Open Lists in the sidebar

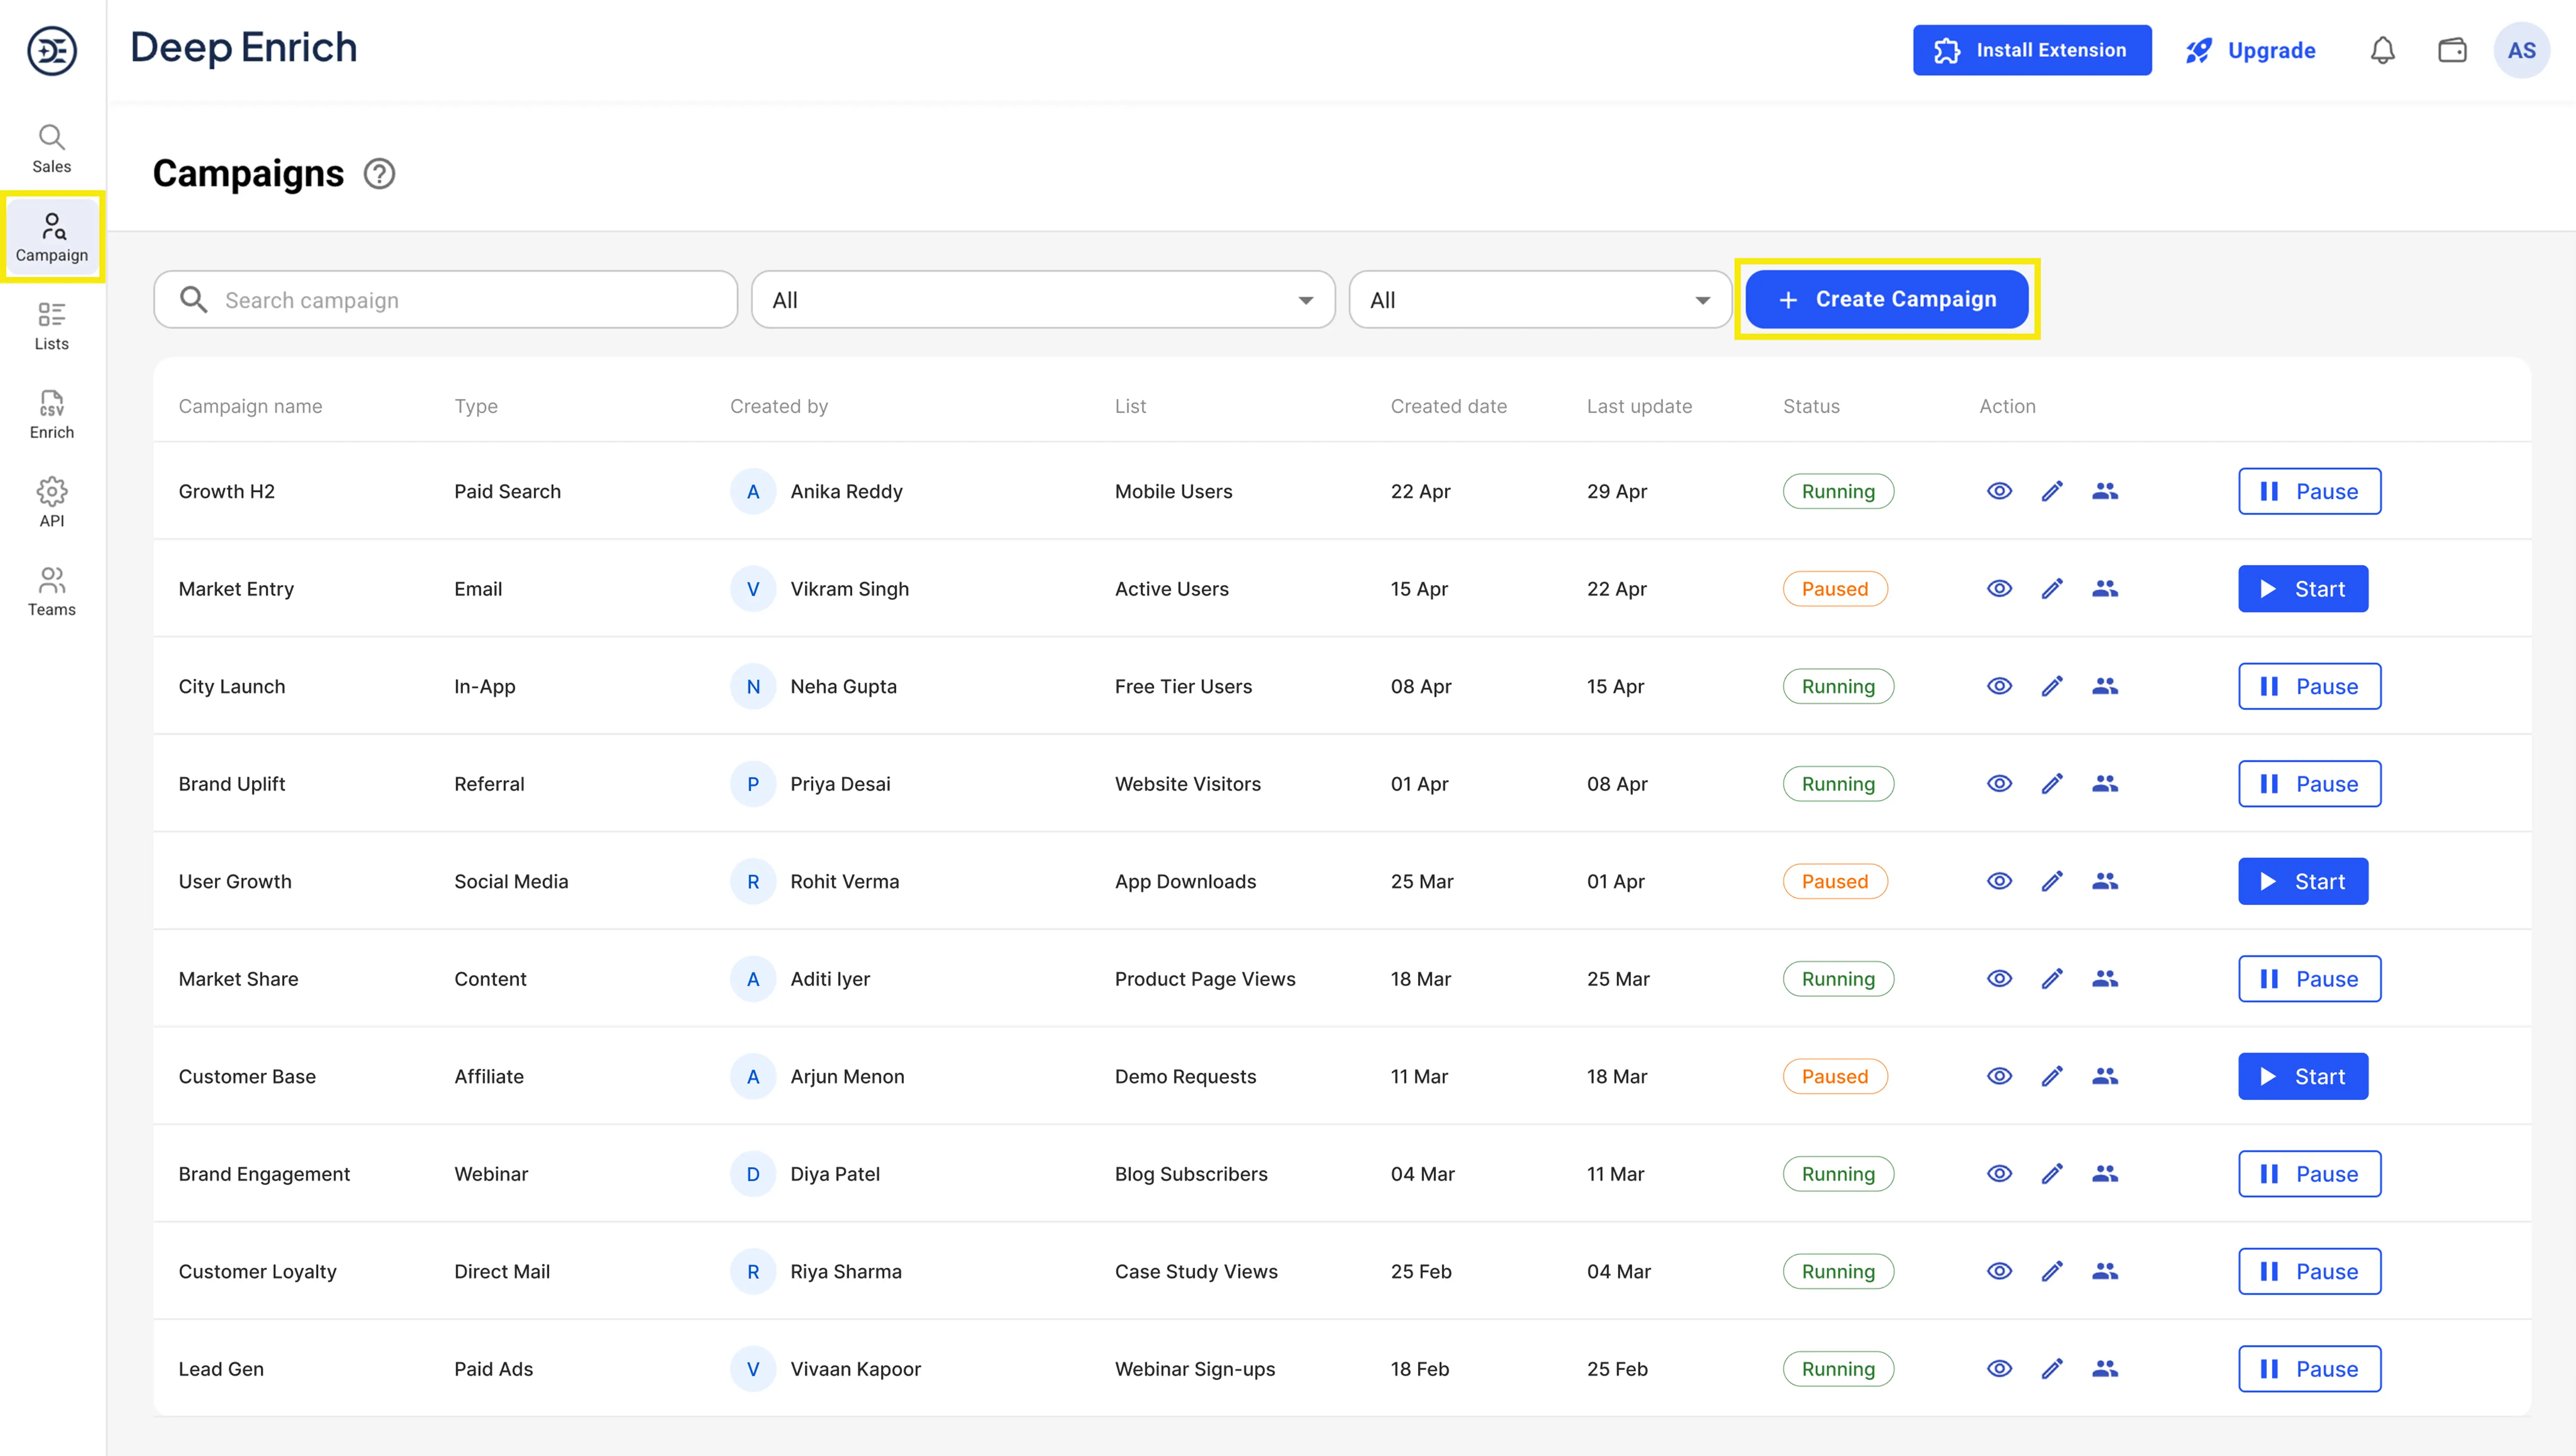point(52,327)
